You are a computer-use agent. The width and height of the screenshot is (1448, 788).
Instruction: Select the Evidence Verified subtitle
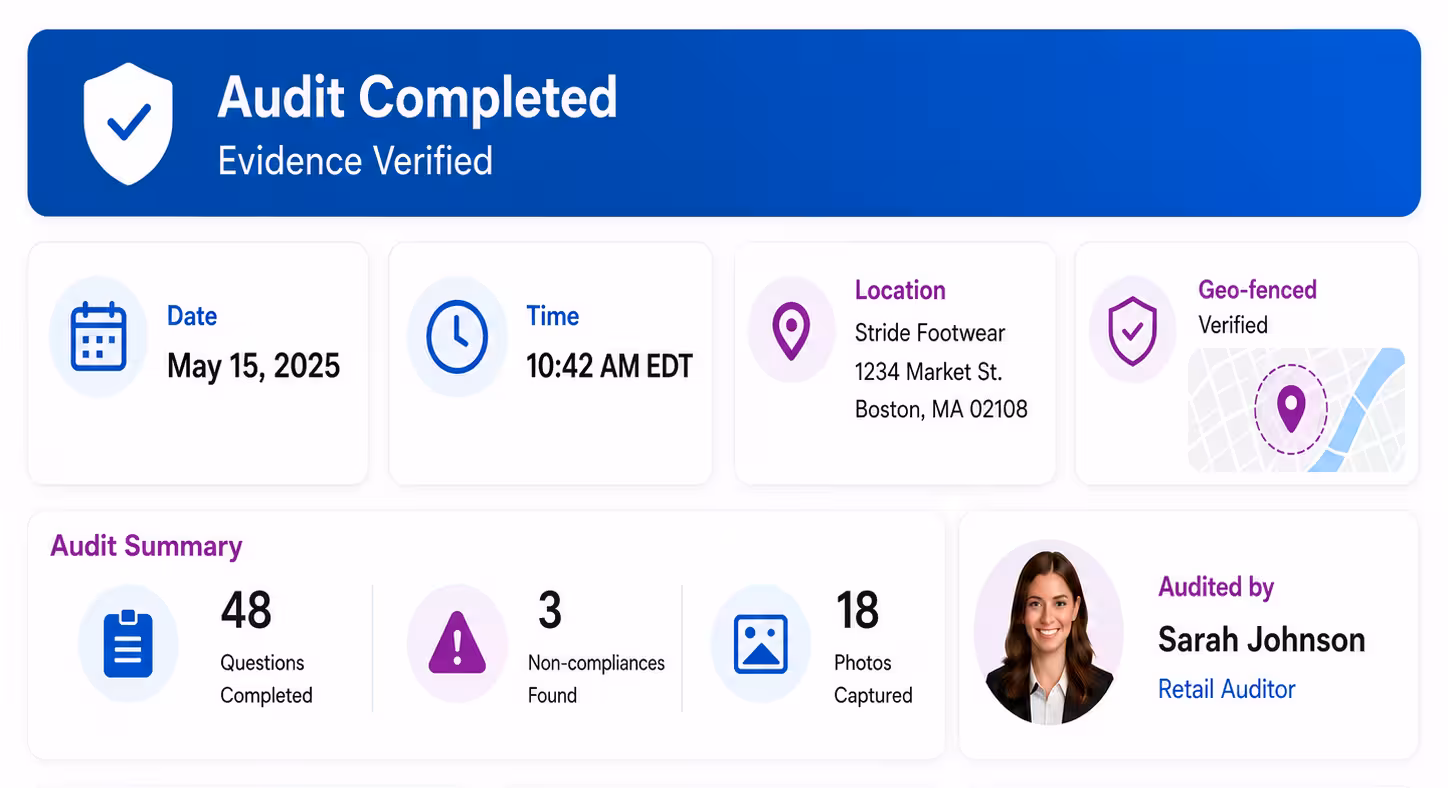tap(355, 161)
